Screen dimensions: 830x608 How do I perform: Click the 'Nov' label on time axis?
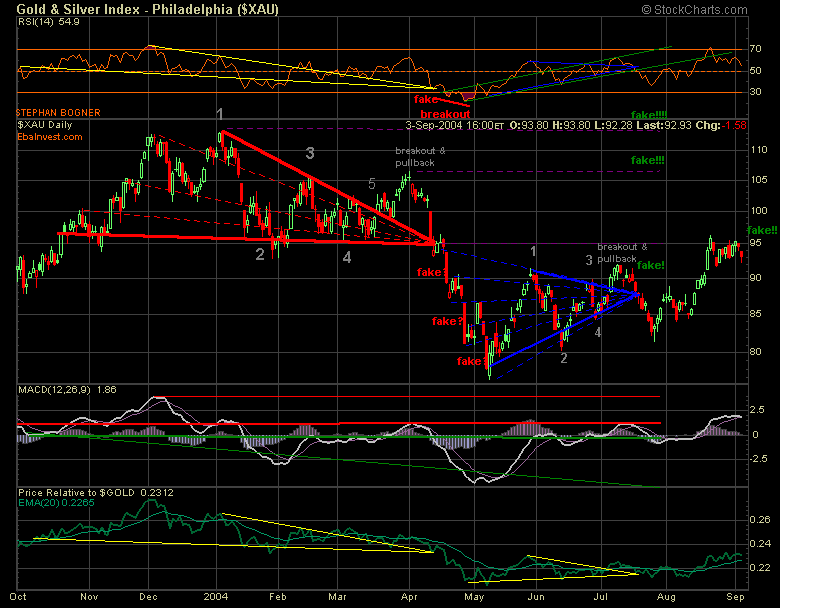pos(89,597)
